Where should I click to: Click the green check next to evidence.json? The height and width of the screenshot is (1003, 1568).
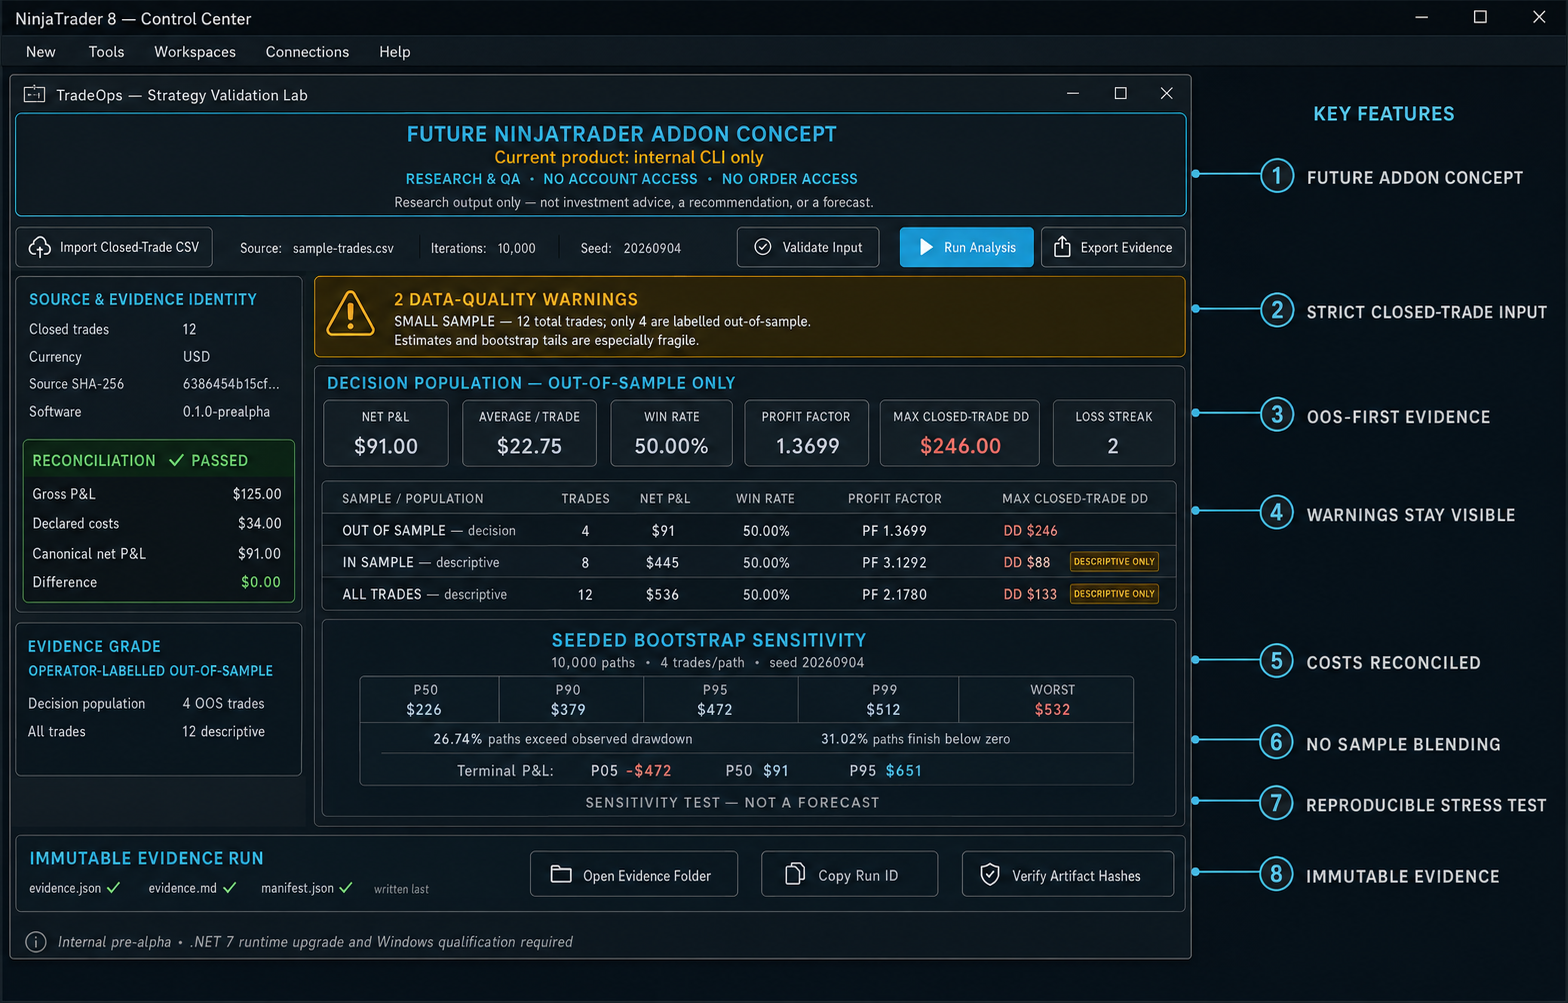[113, 887]
